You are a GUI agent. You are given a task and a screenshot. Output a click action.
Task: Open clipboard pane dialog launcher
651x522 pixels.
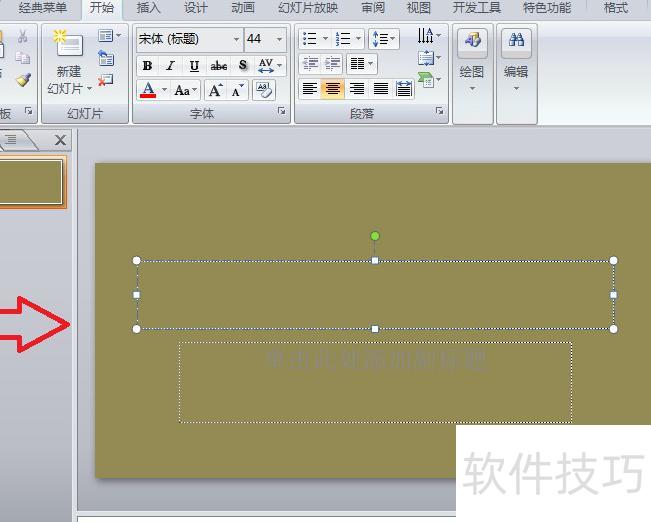pos(28,110)
